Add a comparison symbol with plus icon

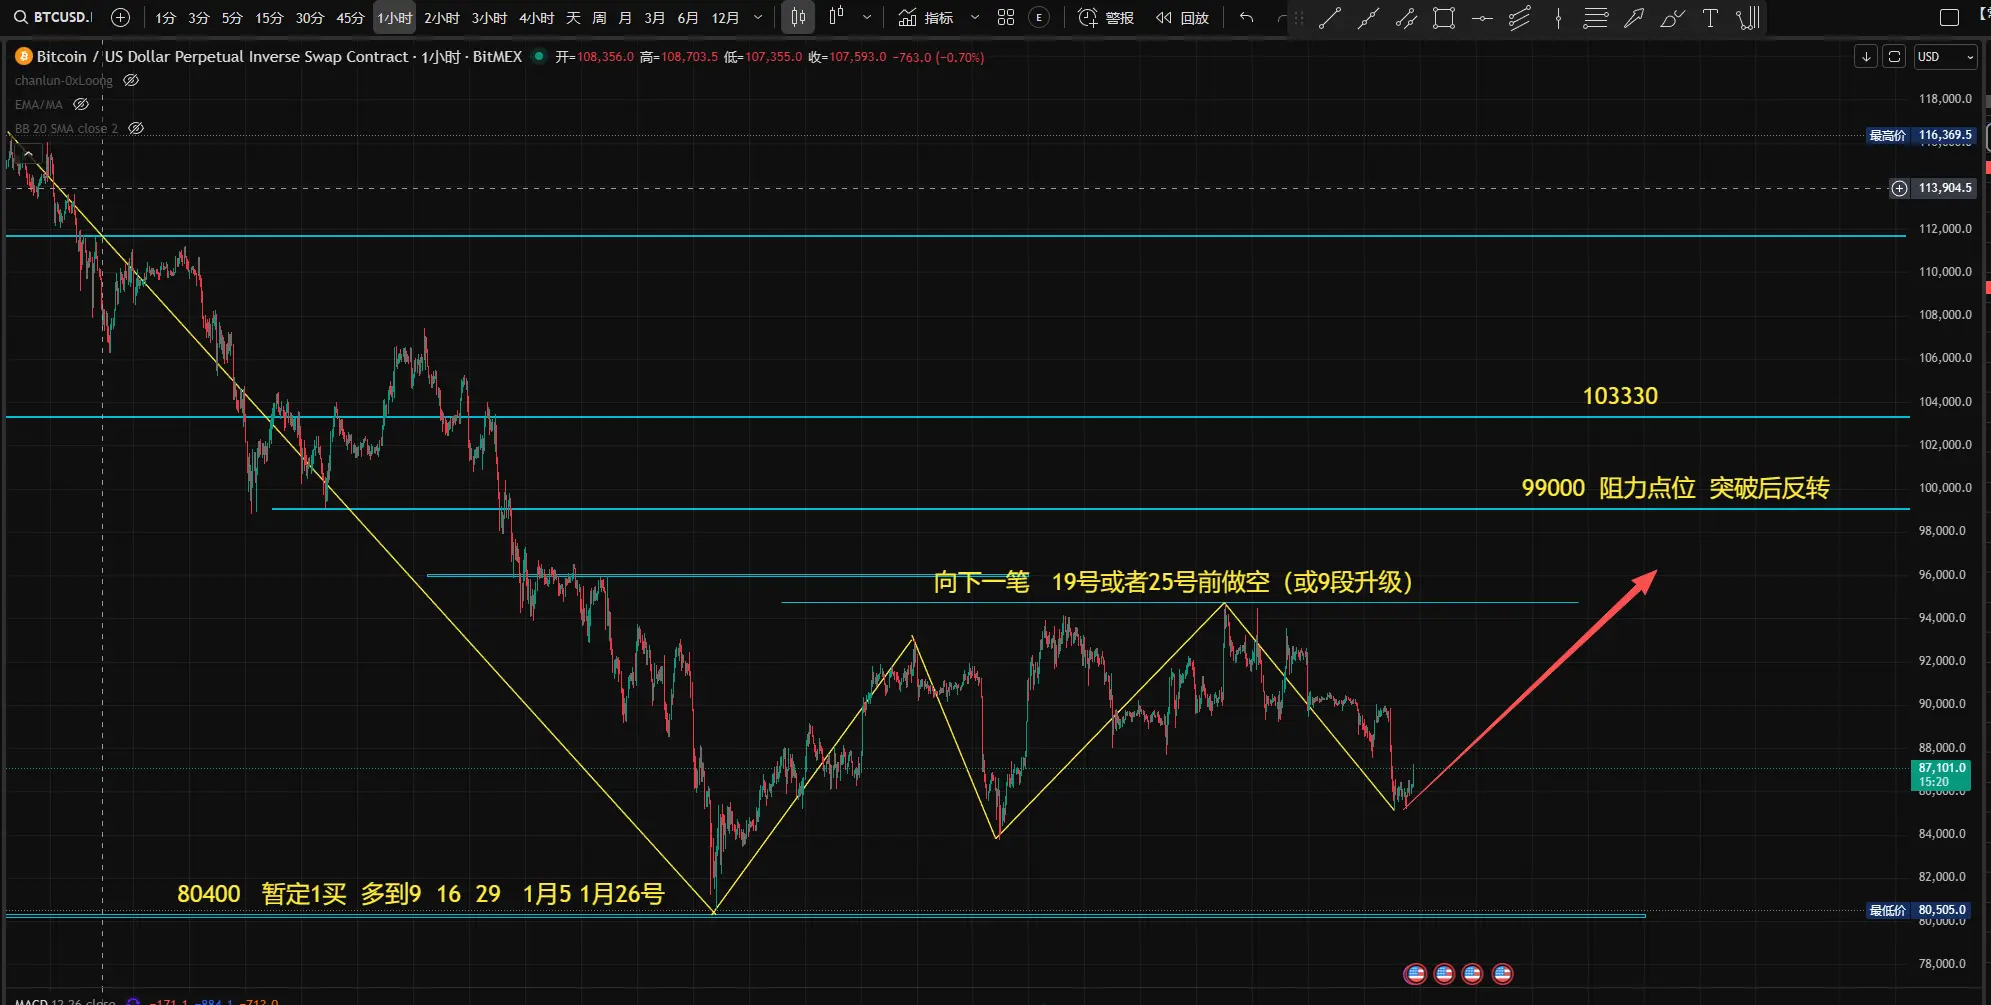(120, 17)
